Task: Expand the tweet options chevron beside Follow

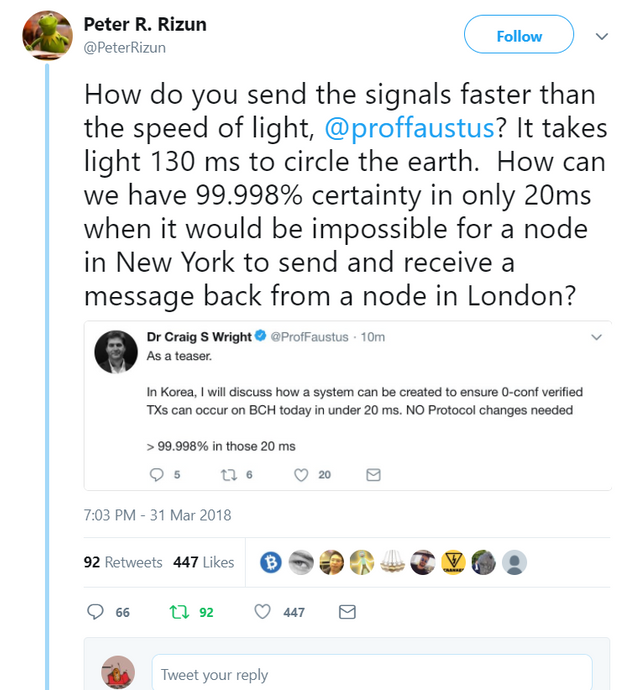Action: click(602, 36)
